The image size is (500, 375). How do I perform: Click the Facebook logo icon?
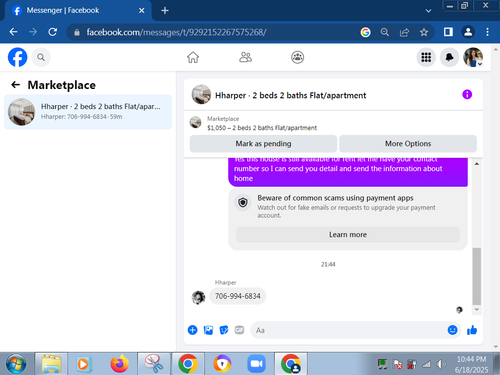coord(17,57)
